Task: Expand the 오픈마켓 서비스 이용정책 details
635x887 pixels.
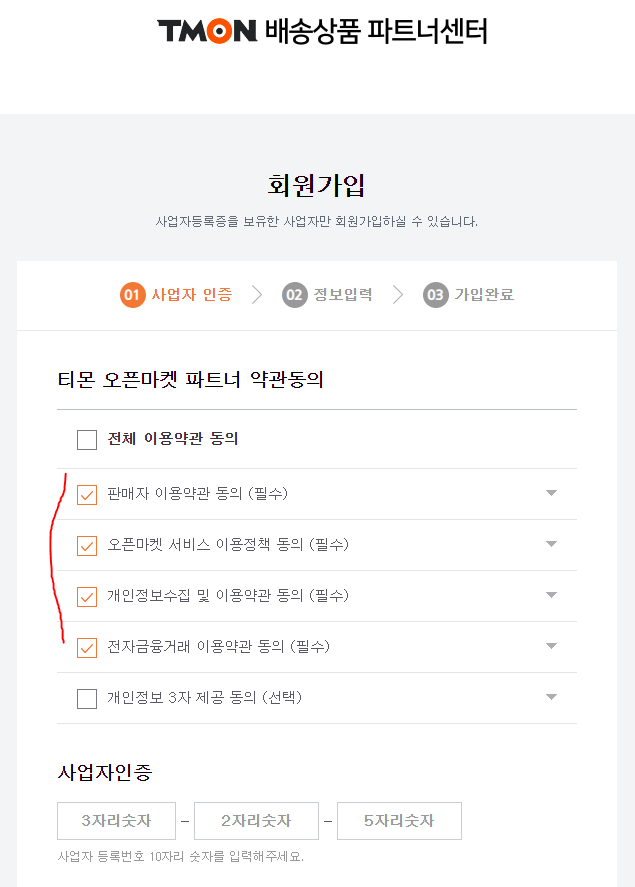Action: pos(551,544)
